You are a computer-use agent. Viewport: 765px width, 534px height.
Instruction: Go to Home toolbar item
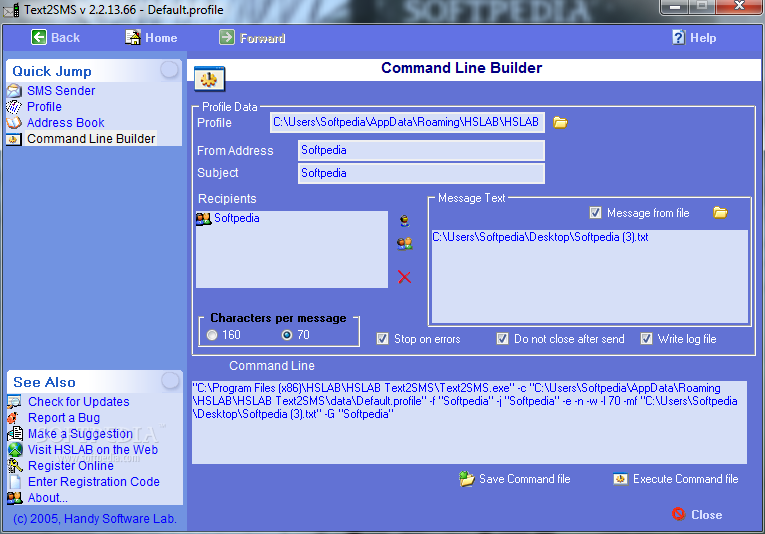161,38
